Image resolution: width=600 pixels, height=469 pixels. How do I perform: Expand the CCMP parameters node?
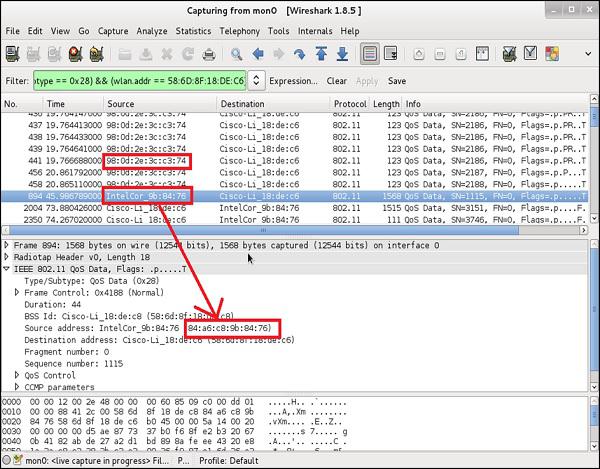[x=17, y=387]
